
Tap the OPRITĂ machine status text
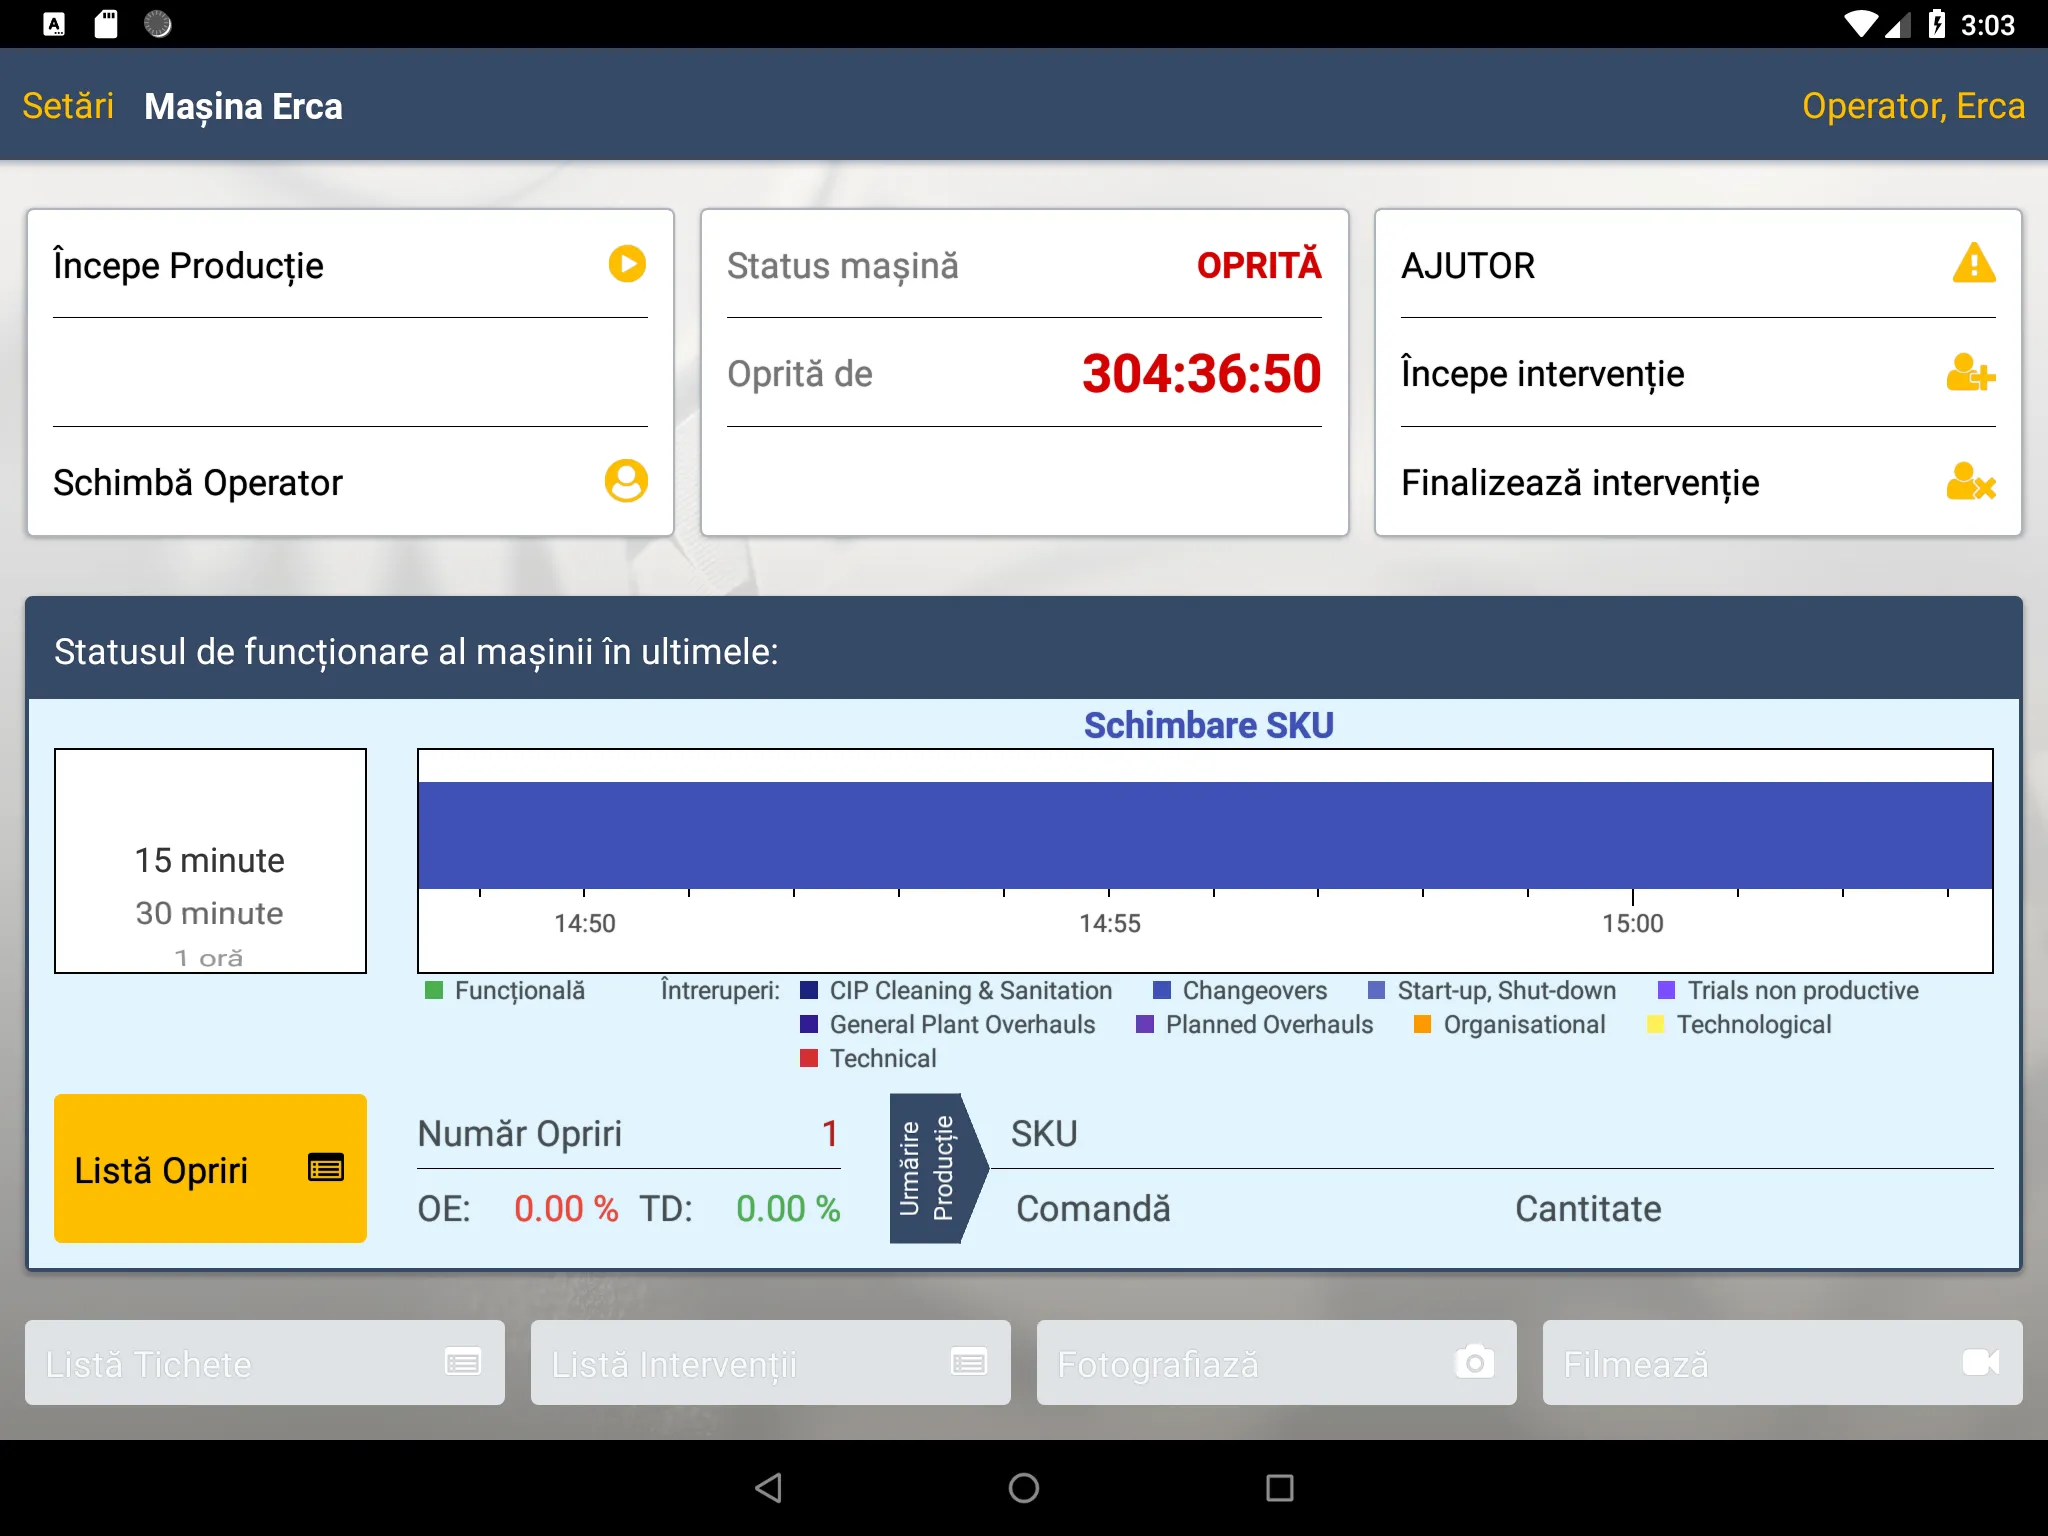coord(1259,265)
